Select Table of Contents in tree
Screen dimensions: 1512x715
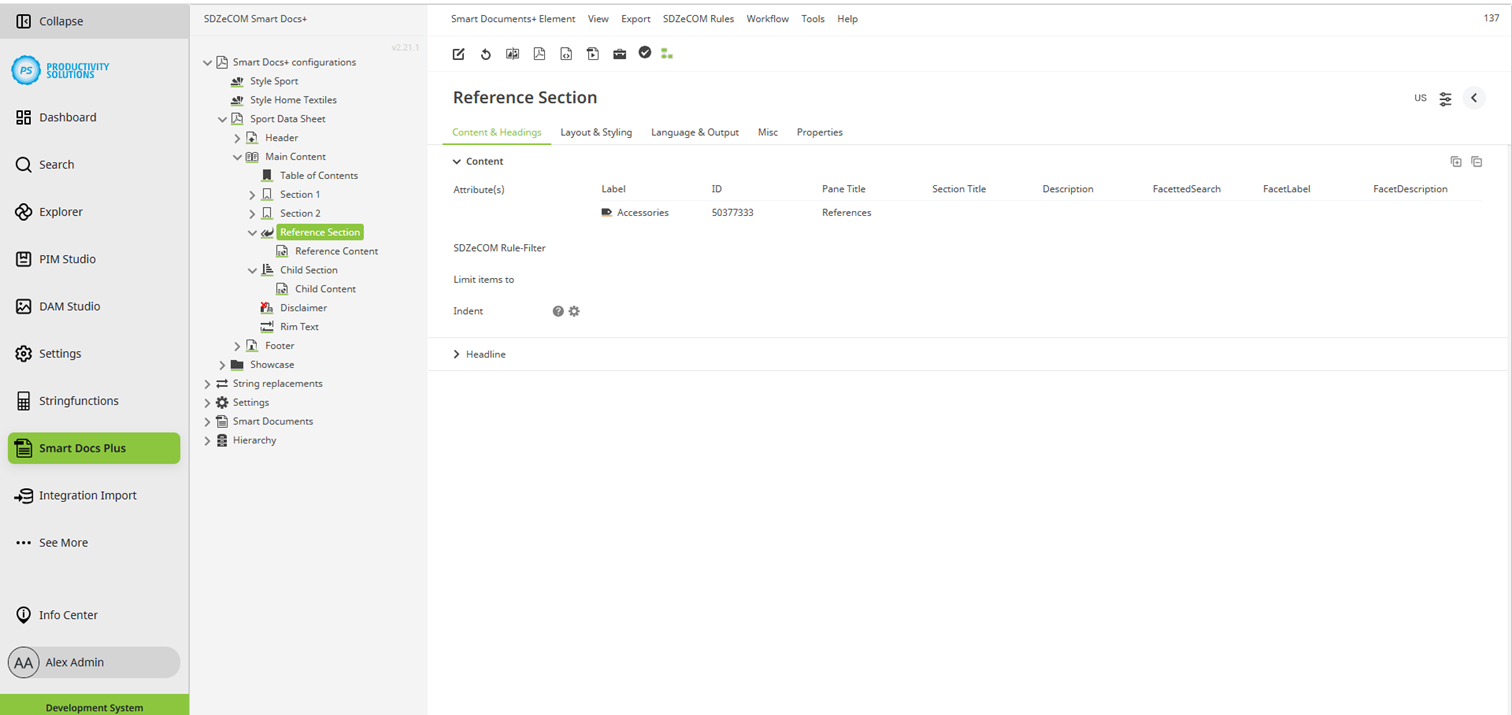point(319,176)
